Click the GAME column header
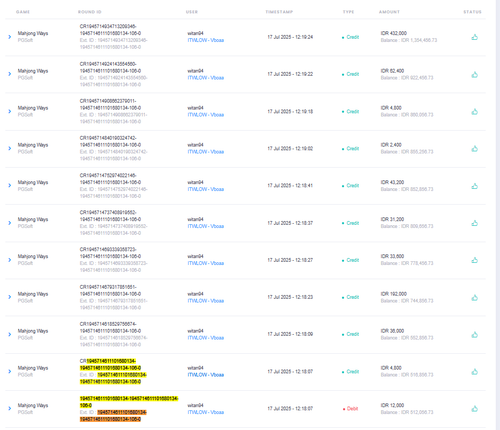Image resolution: width=500 pixels, height=430 pixels. (23, 12)
